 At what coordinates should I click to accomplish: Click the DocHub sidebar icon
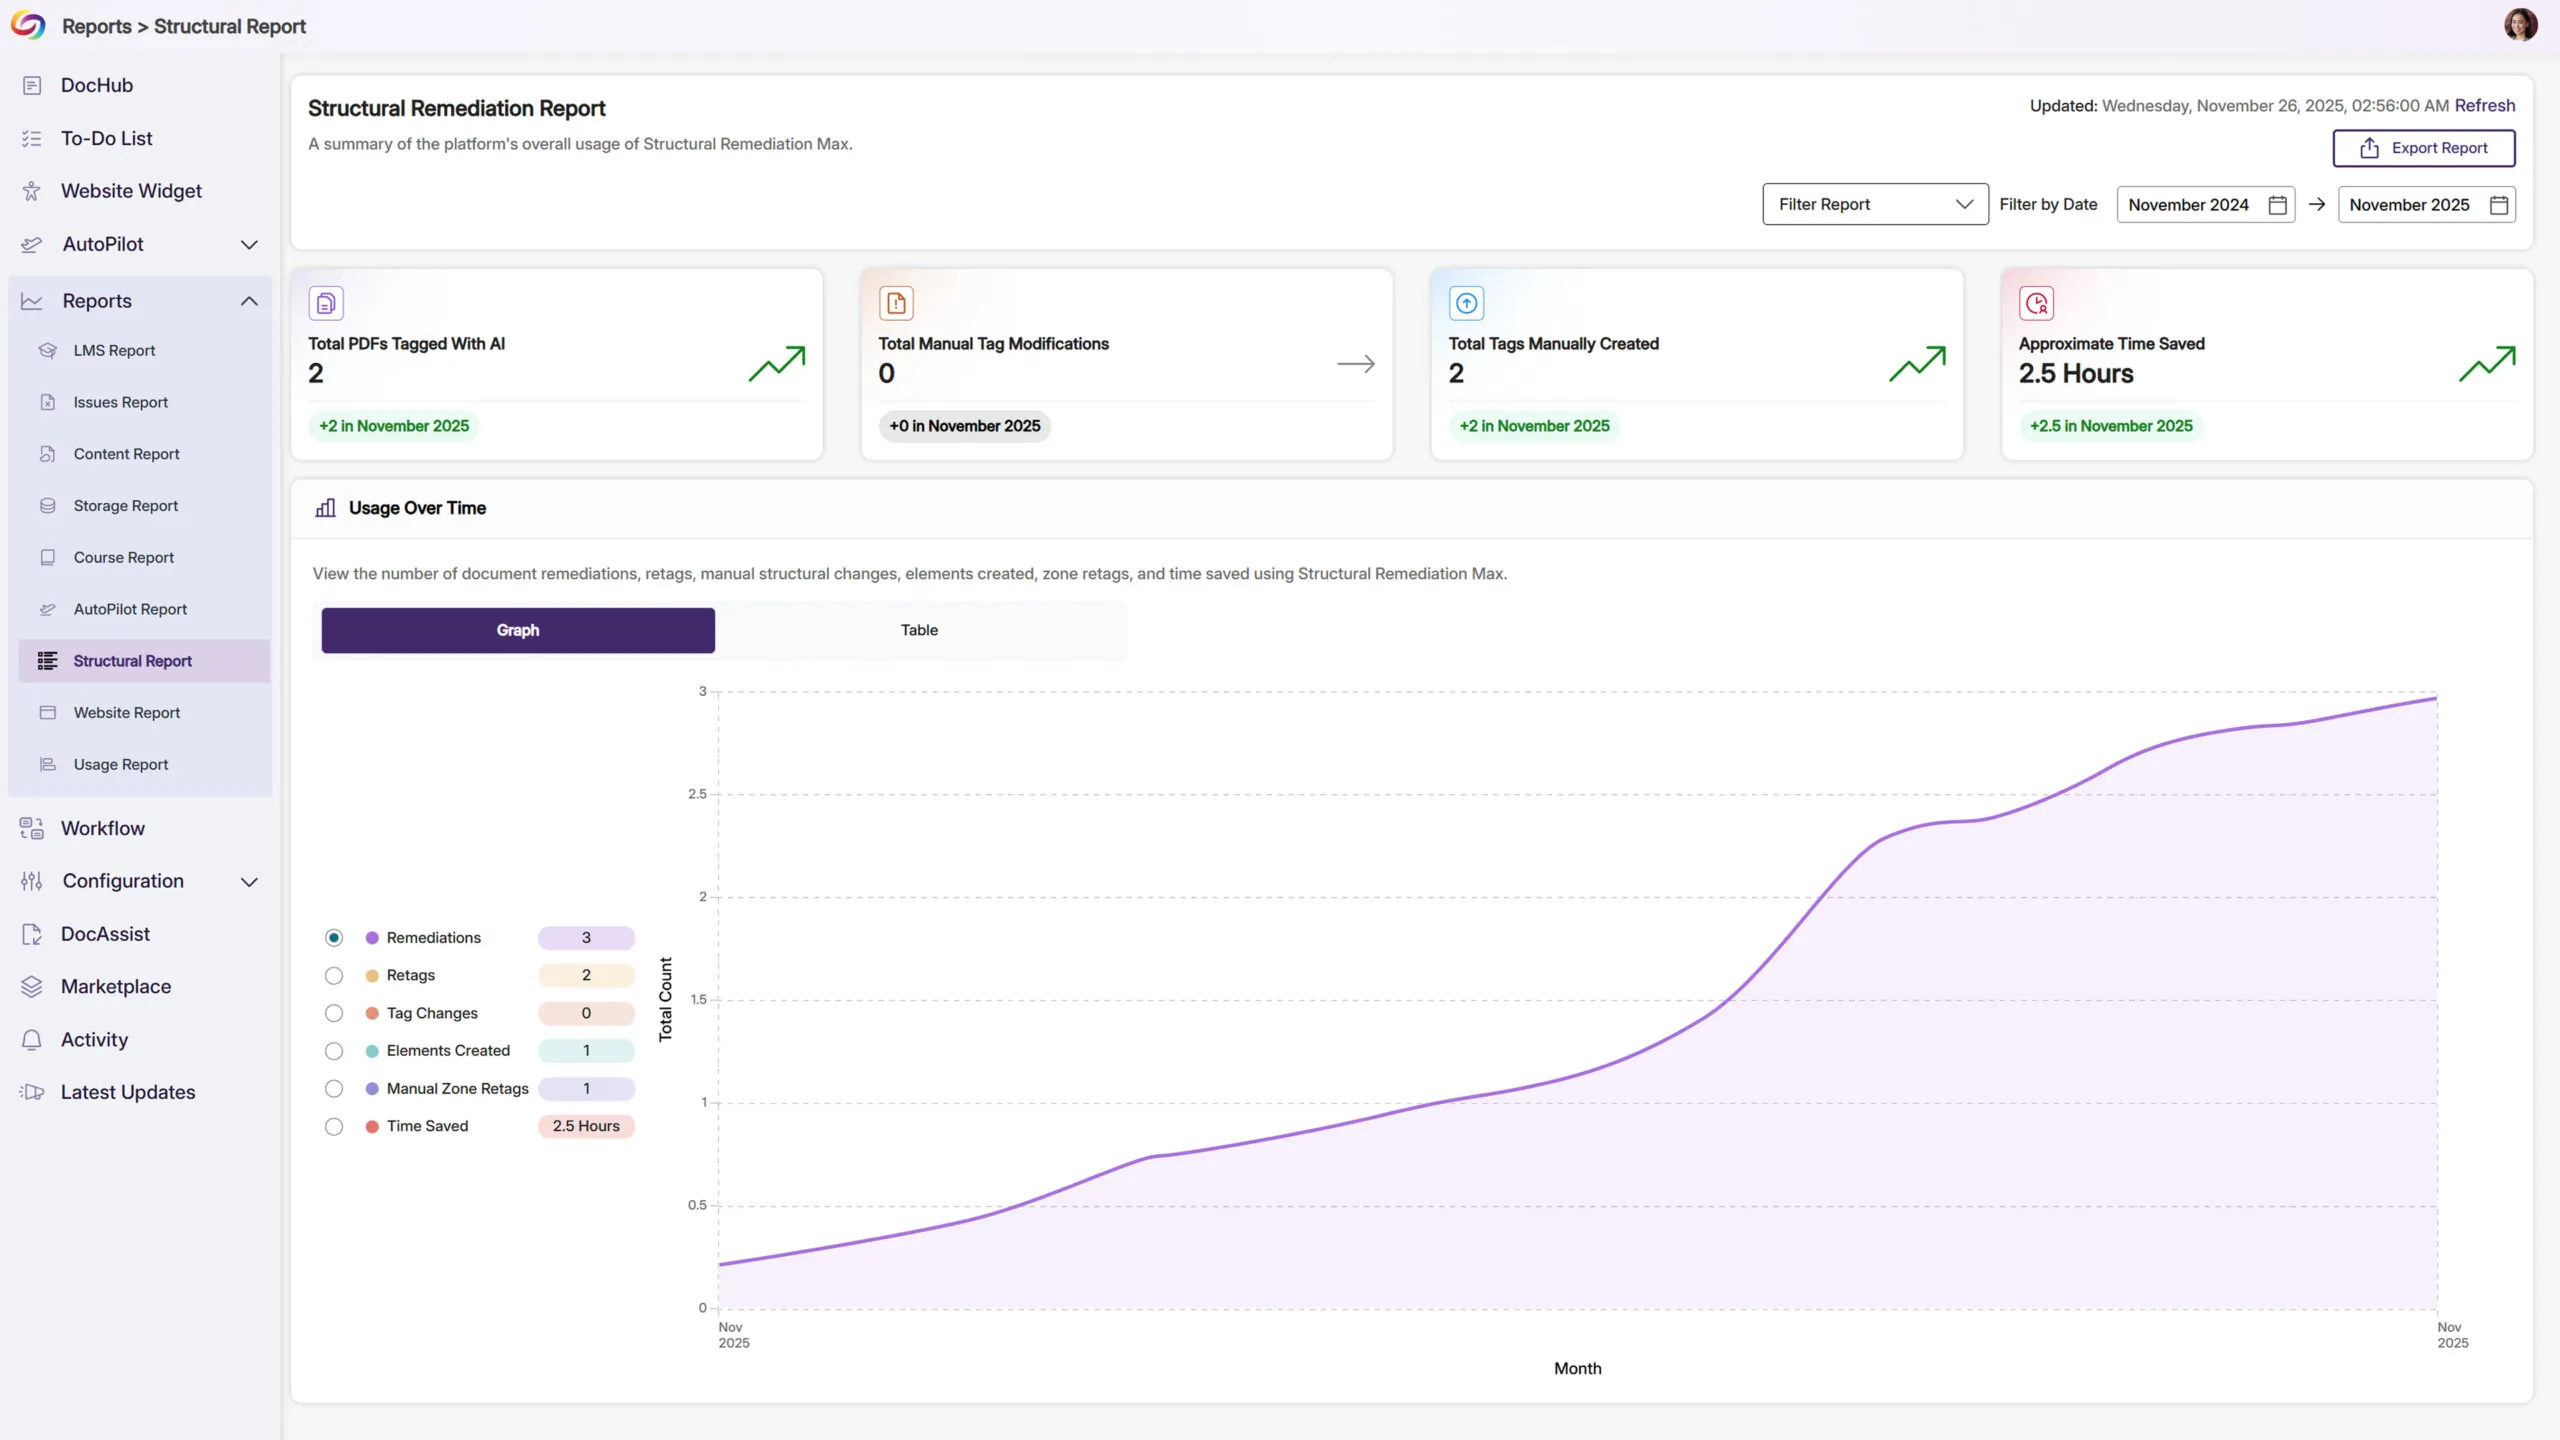32,85
